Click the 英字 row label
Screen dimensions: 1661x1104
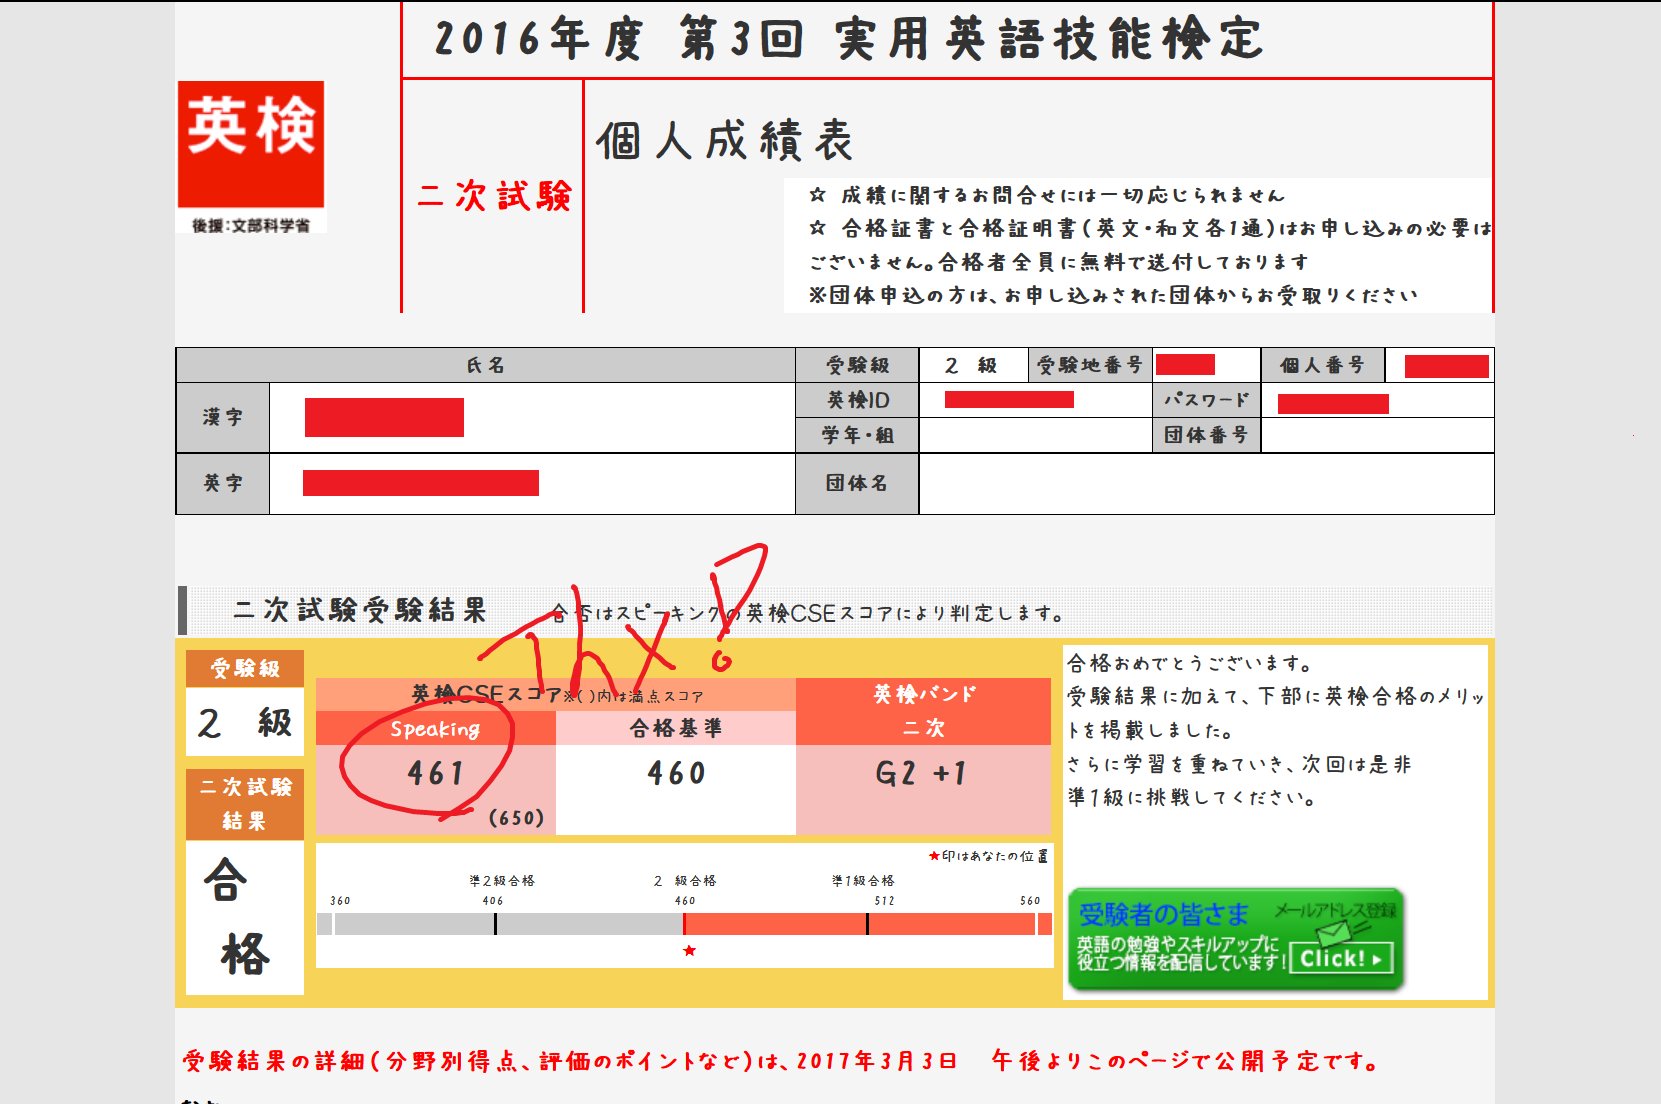tap(223, 483)
